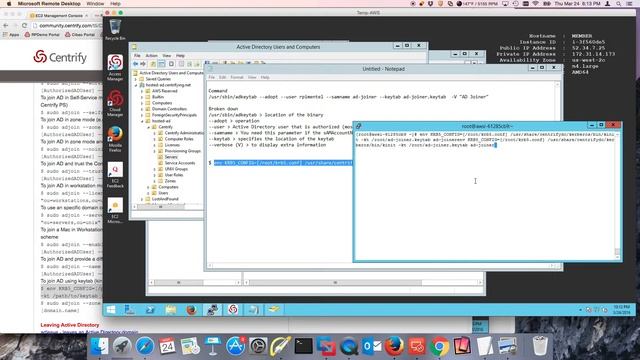Select LostAndFound folder in tree

click(x=164, y=199)
